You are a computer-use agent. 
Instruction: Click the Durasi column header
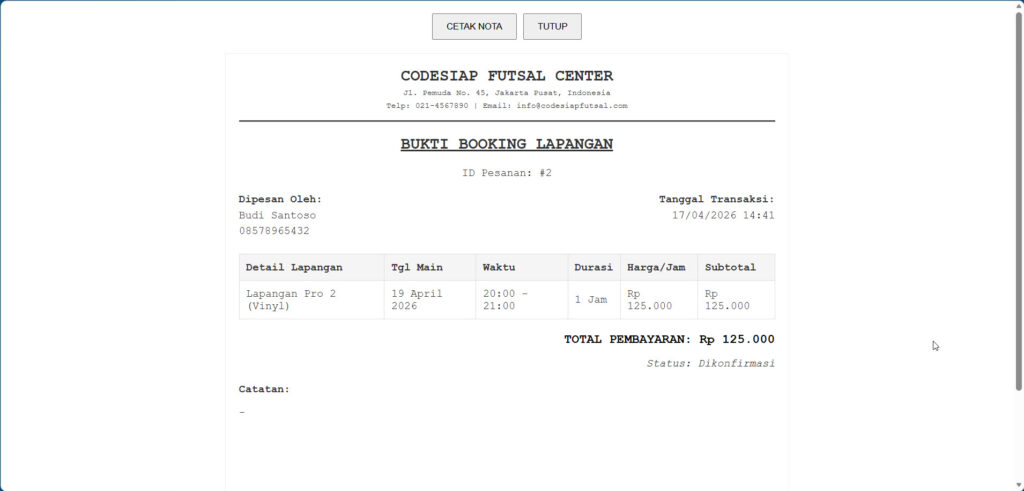593,267
